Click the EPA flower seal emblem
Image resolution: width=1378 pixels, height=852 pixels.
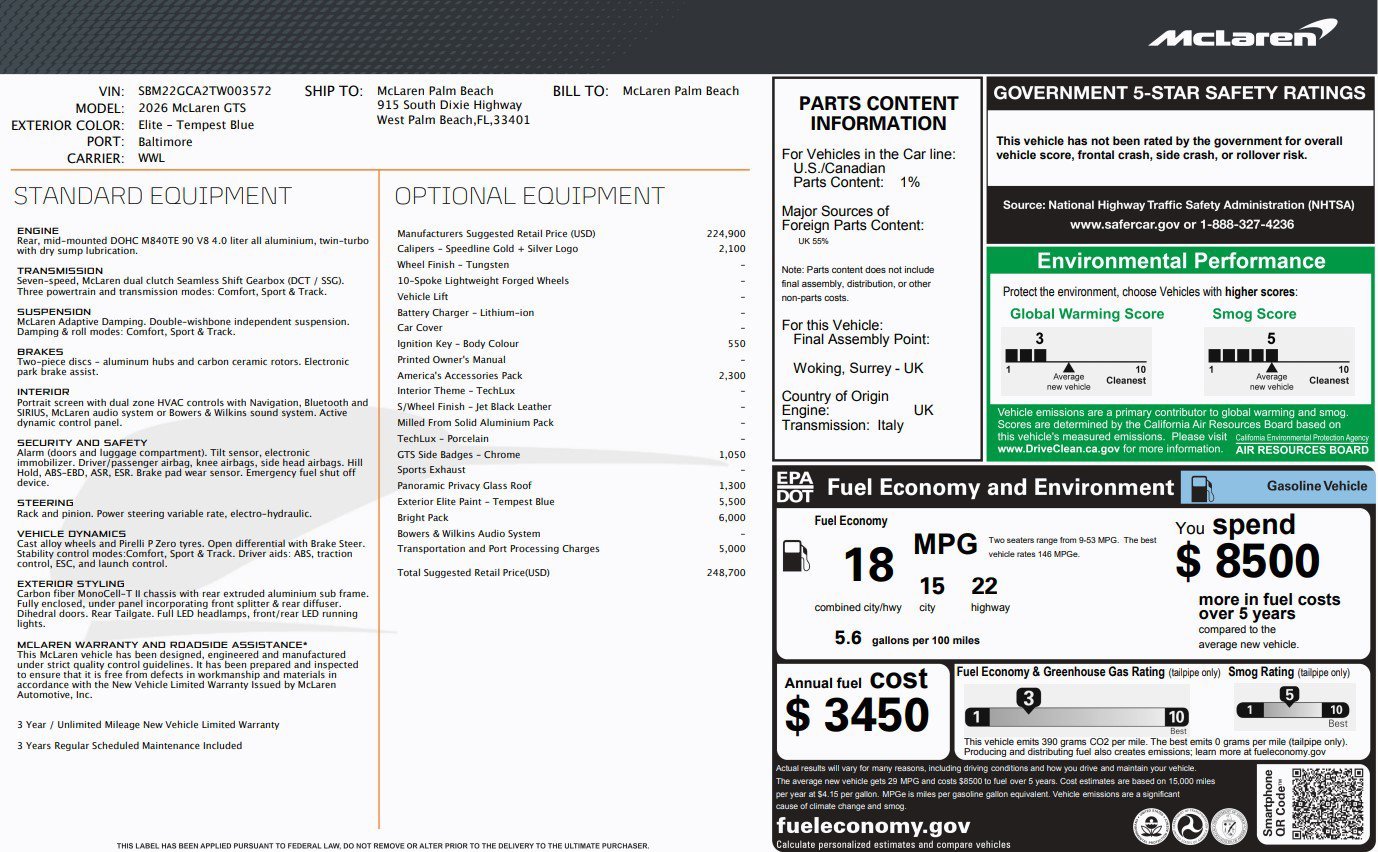coord(1152,826)
